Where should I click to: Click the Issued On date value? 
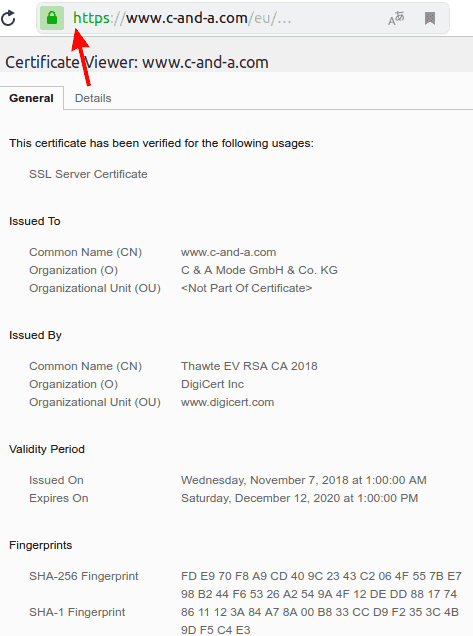(x=303, y=480)
